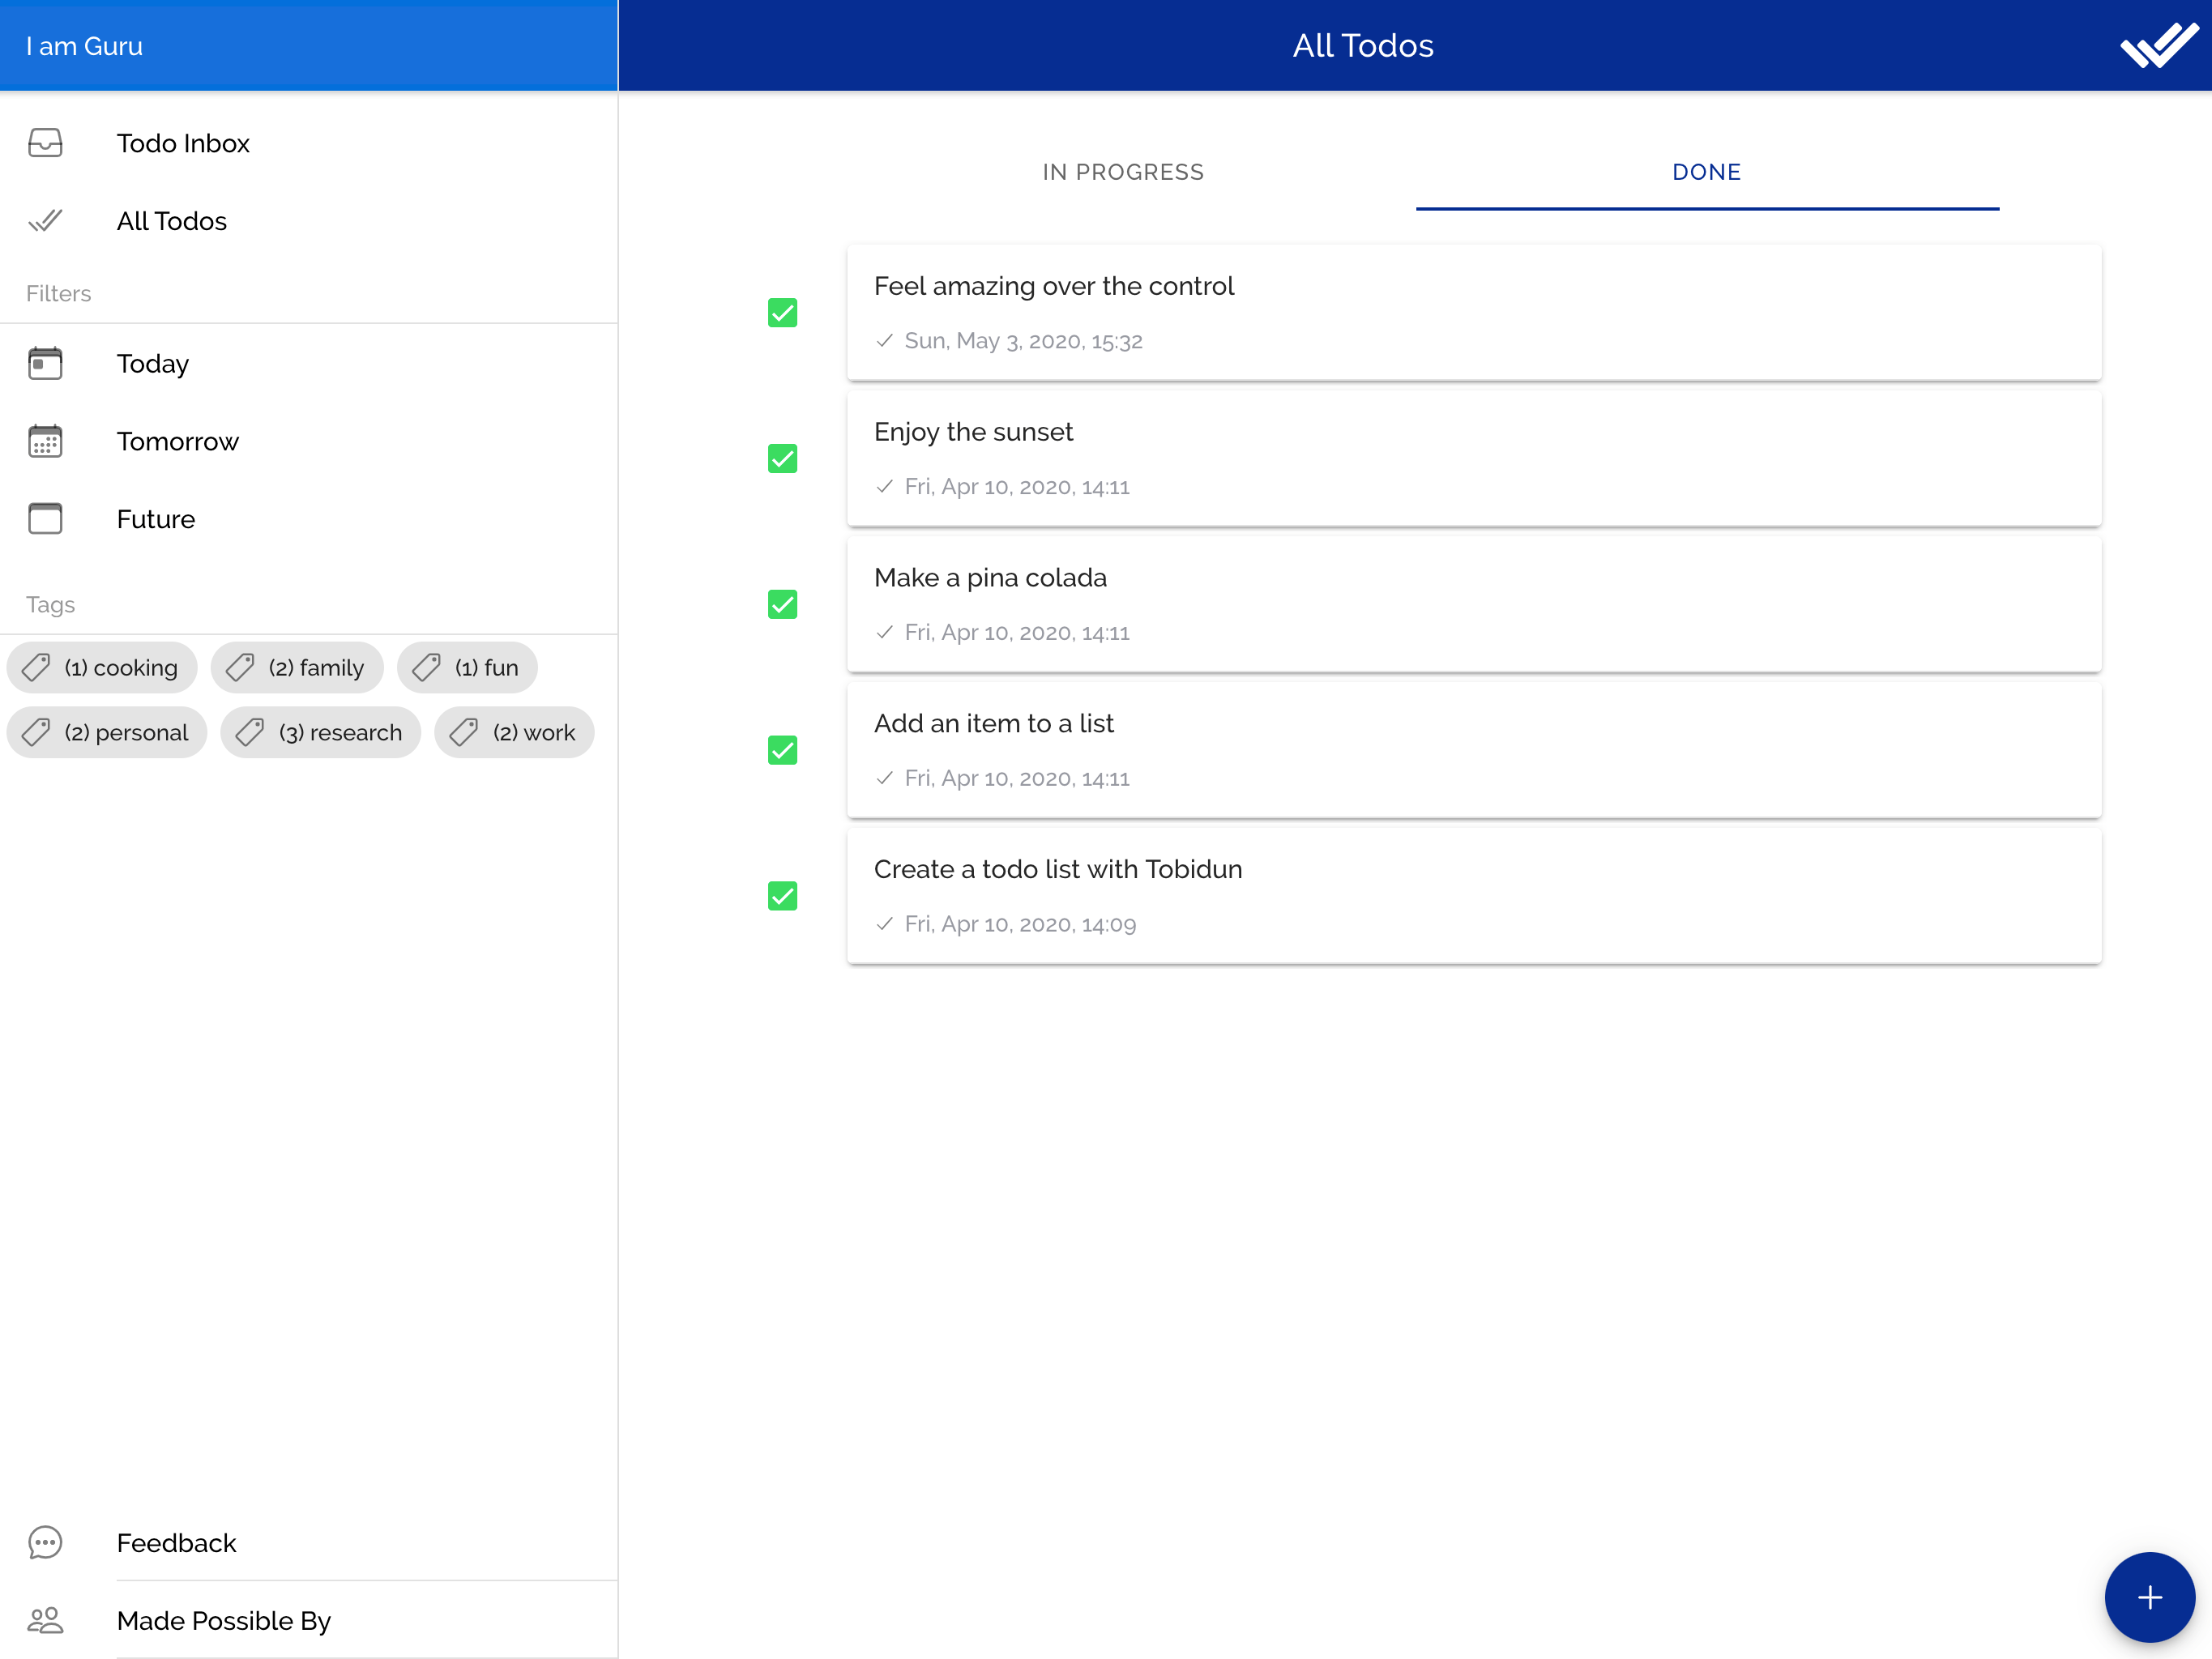
Task: Click the Tomorrow calendar icon
Action: pyautogui.click(x=45, y=441)
